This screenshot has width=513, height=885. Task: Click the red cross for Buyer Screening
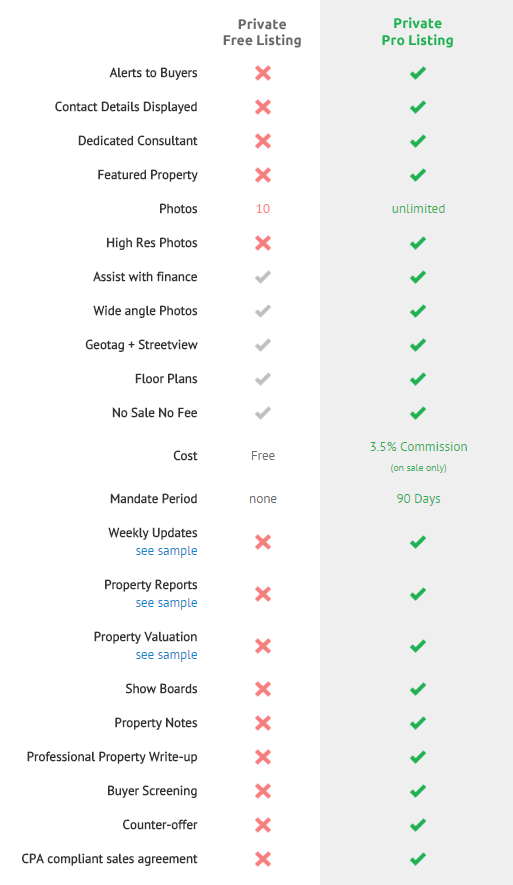coord(263,791)
